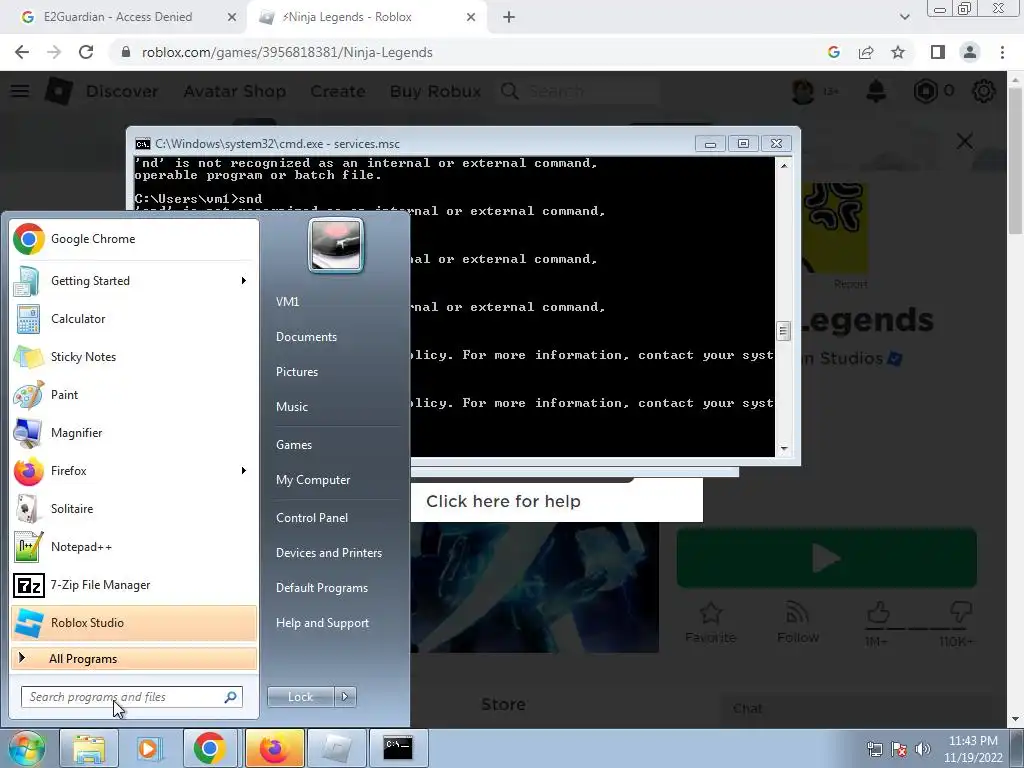Image resolution: width=1024 pixels, height=768 pixels.
Task: Click the search magnifier icon in Start menu
Action: tap(231, 697)
